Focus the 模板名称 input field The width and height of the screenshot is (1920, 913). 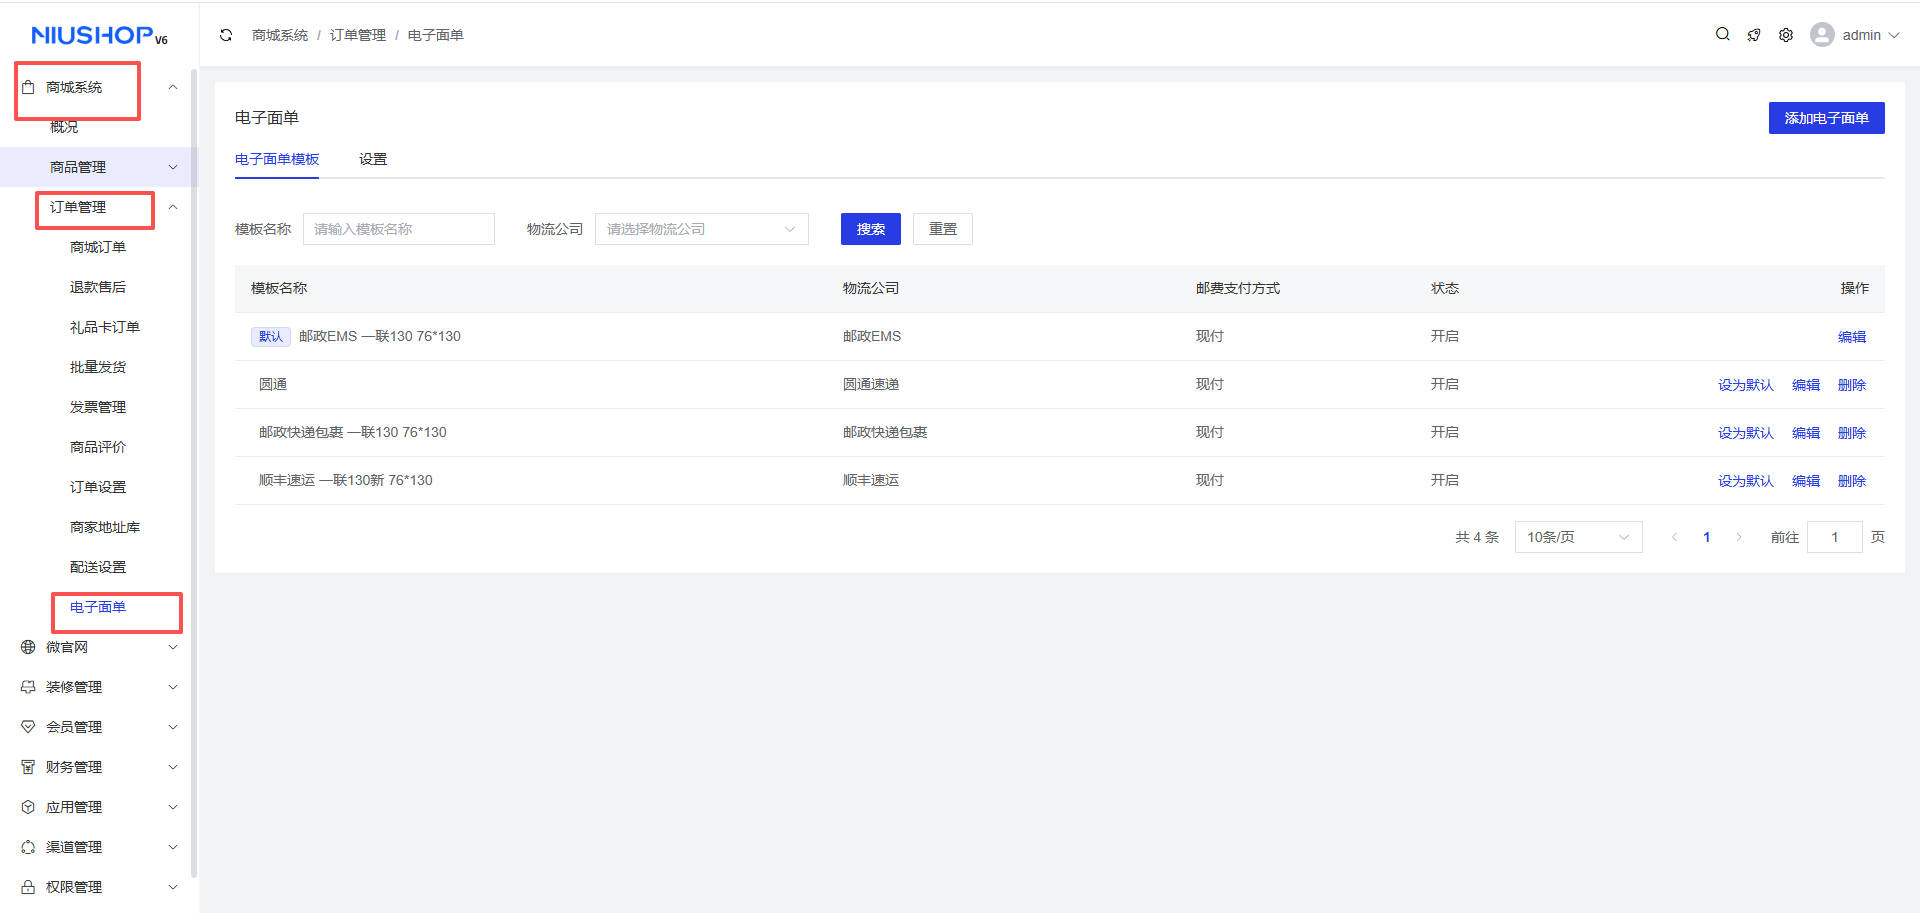(398, 229)
